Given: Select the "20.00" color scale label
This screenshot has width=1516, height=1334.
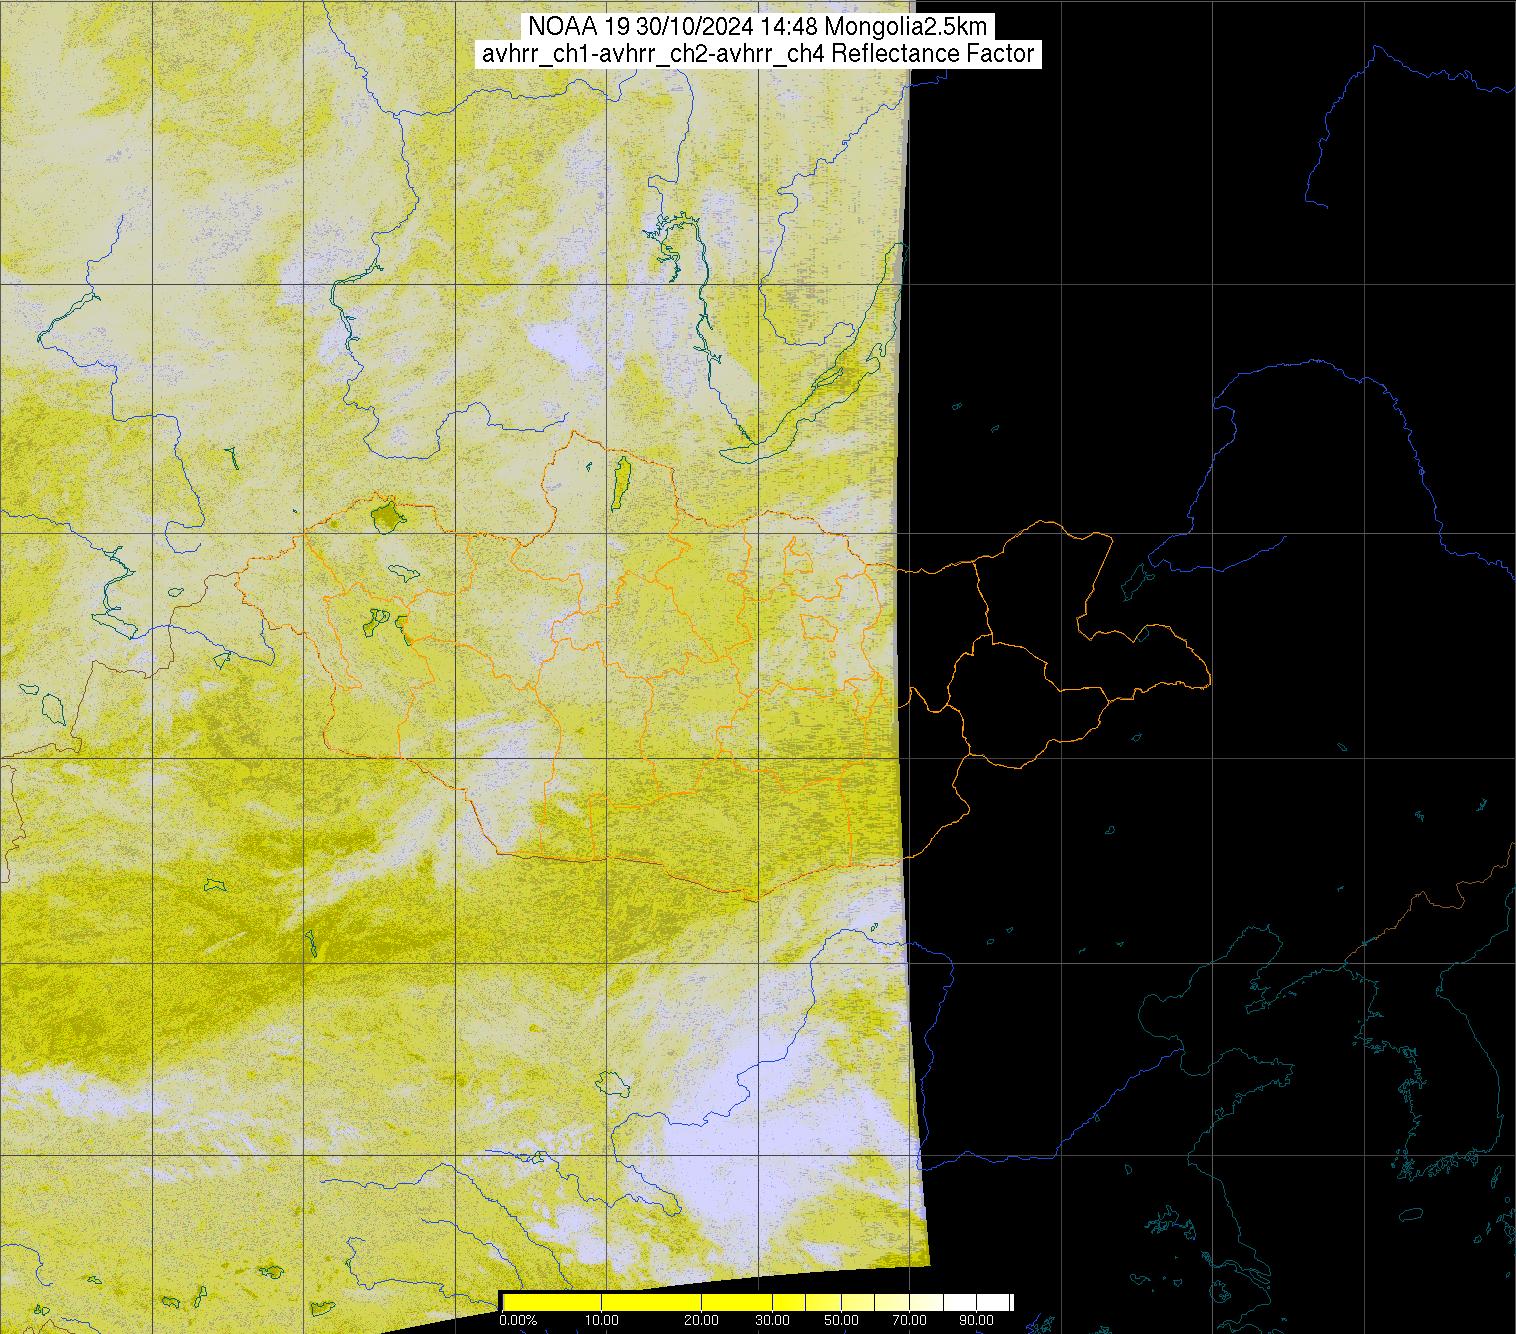Looking at the screenshot, I should point(702,1320).
